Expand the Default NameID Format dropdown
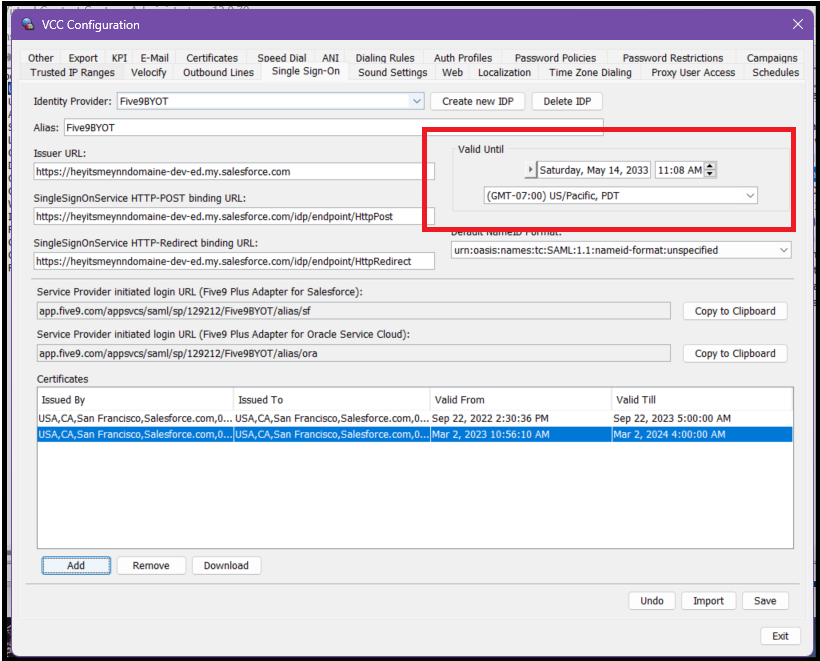This screenshot has width=820, height=661. 783,250
